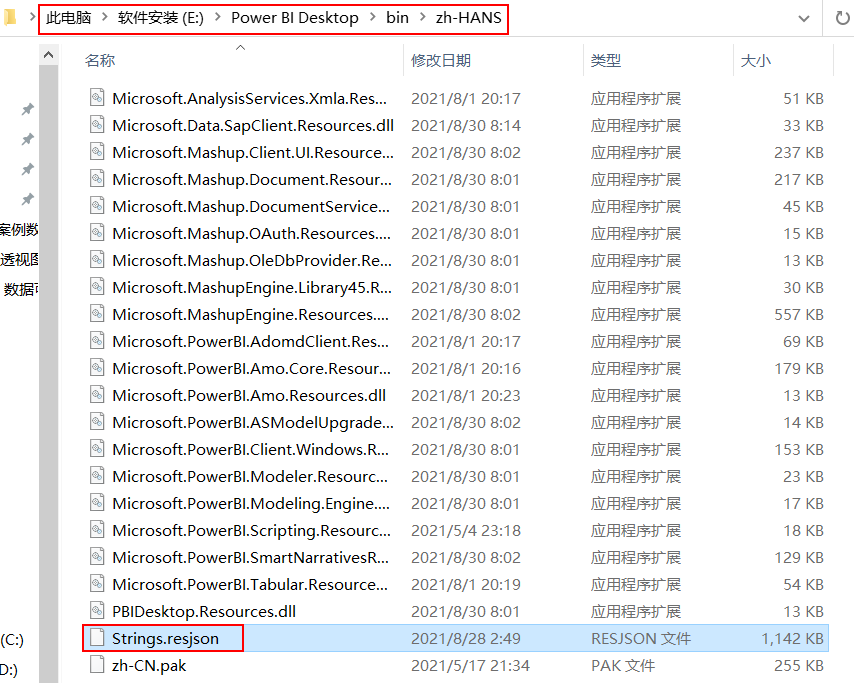Click icon of Microsoft.Mashup.Document.Resour... file
Screen dimensions: 854x683
97,179
